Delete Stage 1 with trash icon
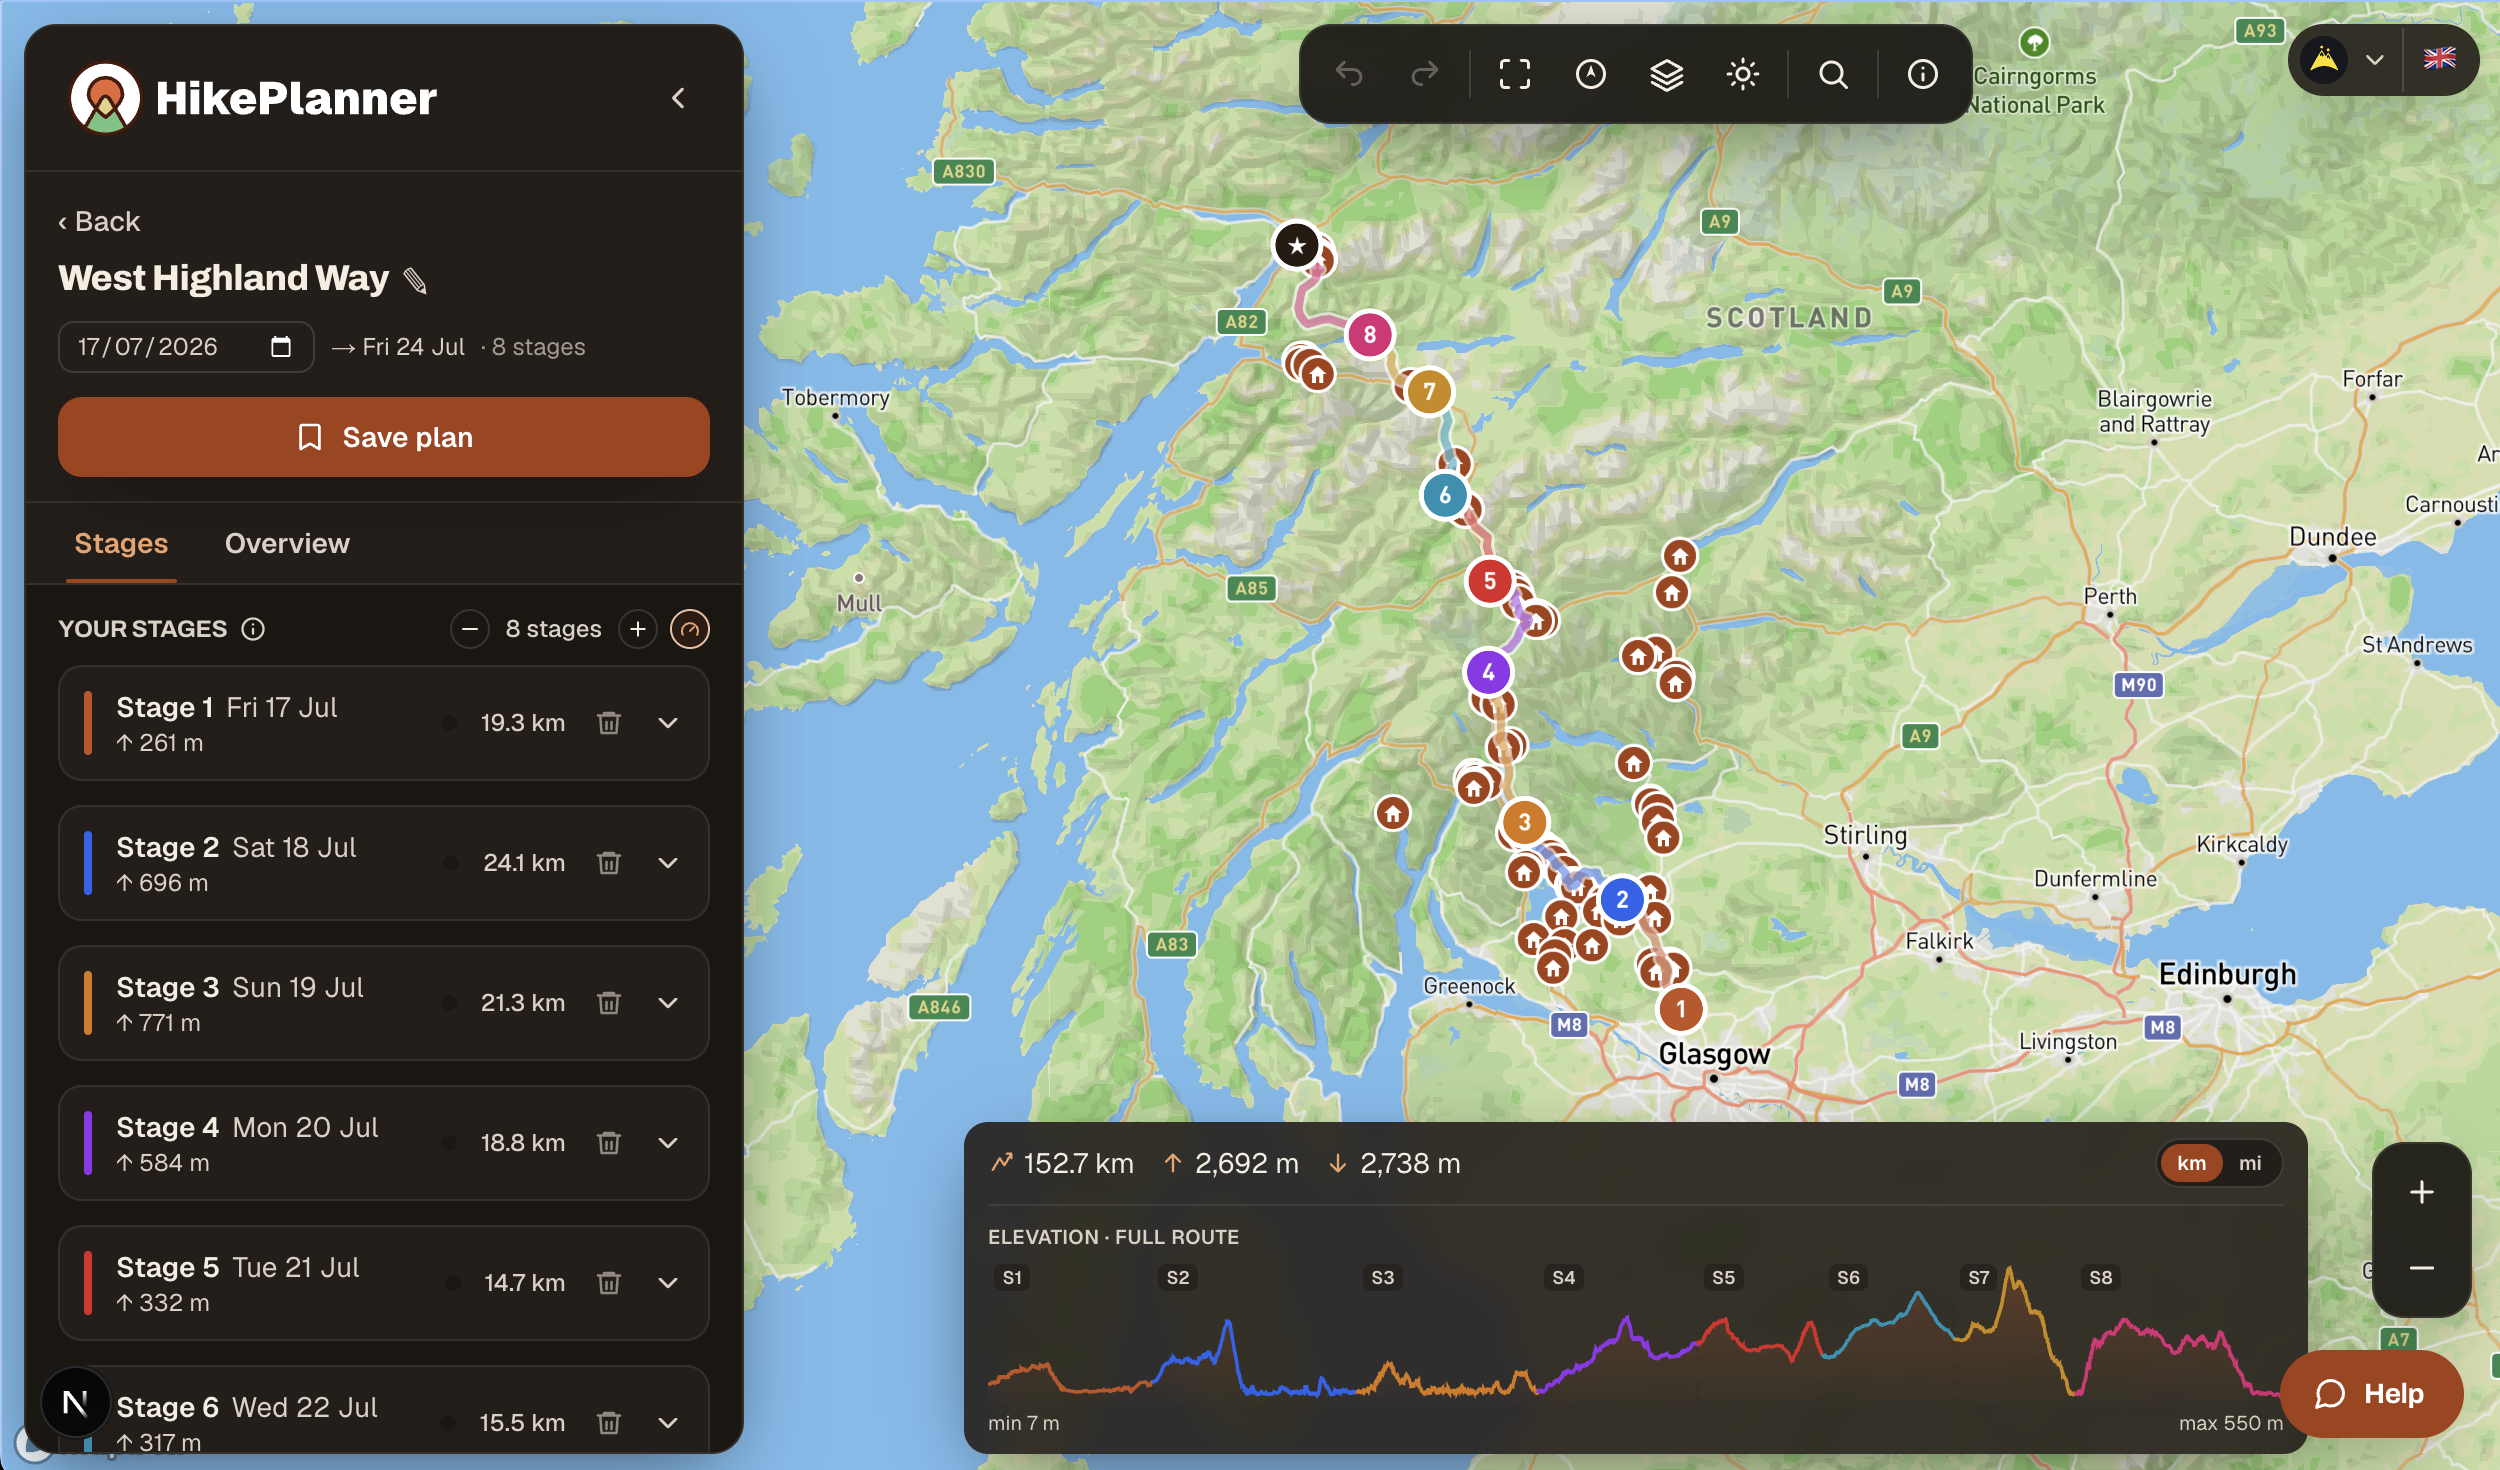The image size is (2500, 1470). click(609, 723)
